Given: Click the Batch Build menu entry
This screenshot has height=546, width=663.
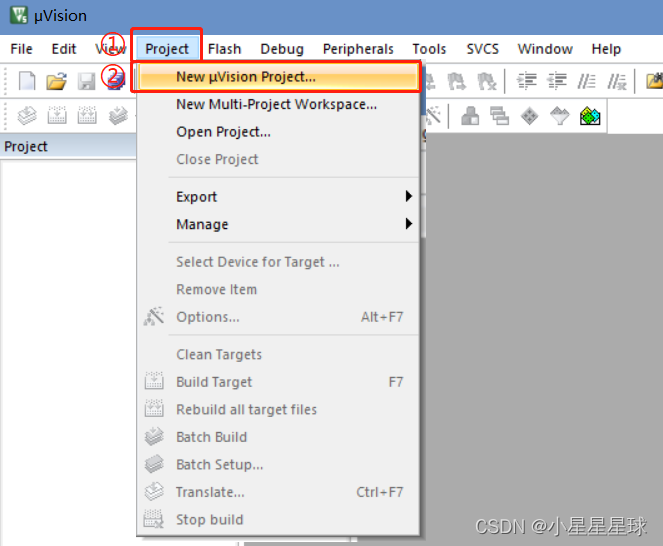Looking at the screenshot, I should [x=278, y=437].
